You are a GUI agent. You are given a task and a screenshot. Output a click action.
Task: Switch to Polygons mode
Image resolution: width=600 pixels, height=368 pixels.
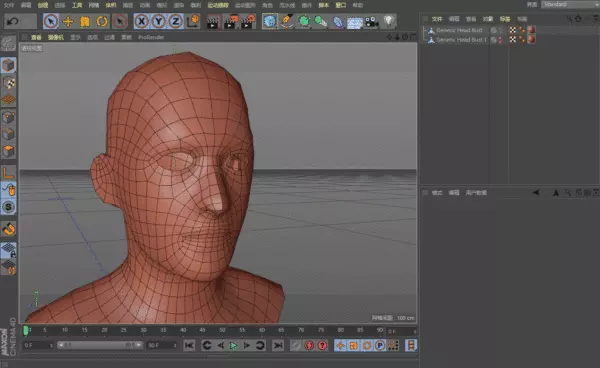pyautogui.click(x=8, y=151)
